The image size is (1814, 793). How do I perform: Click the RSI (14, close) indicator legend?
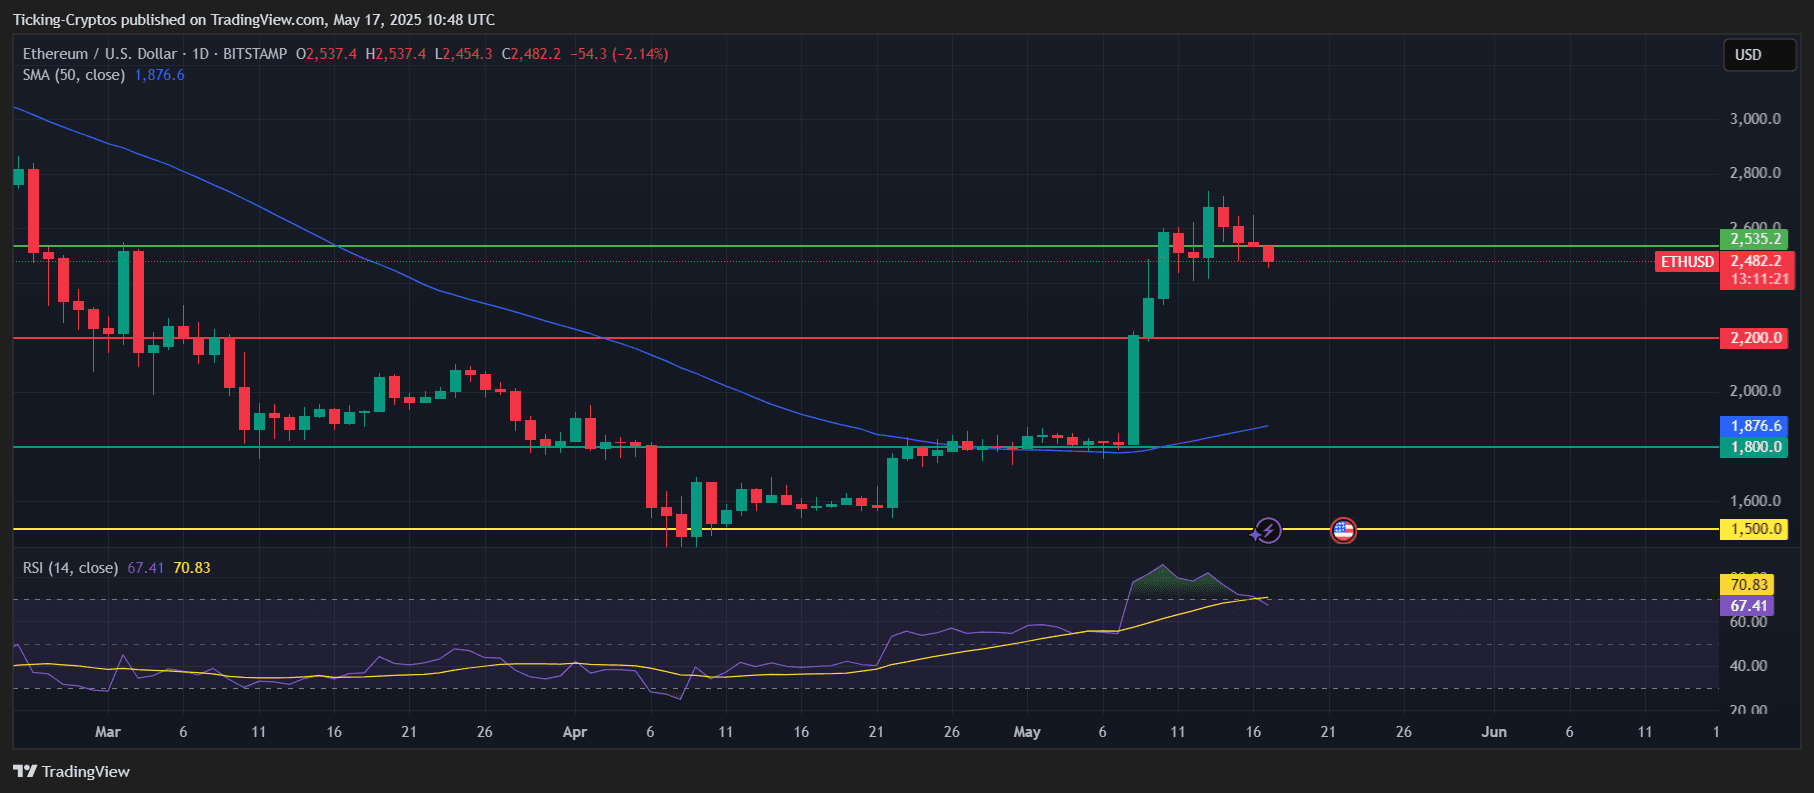pyautogui.click(x=70, y=568)
